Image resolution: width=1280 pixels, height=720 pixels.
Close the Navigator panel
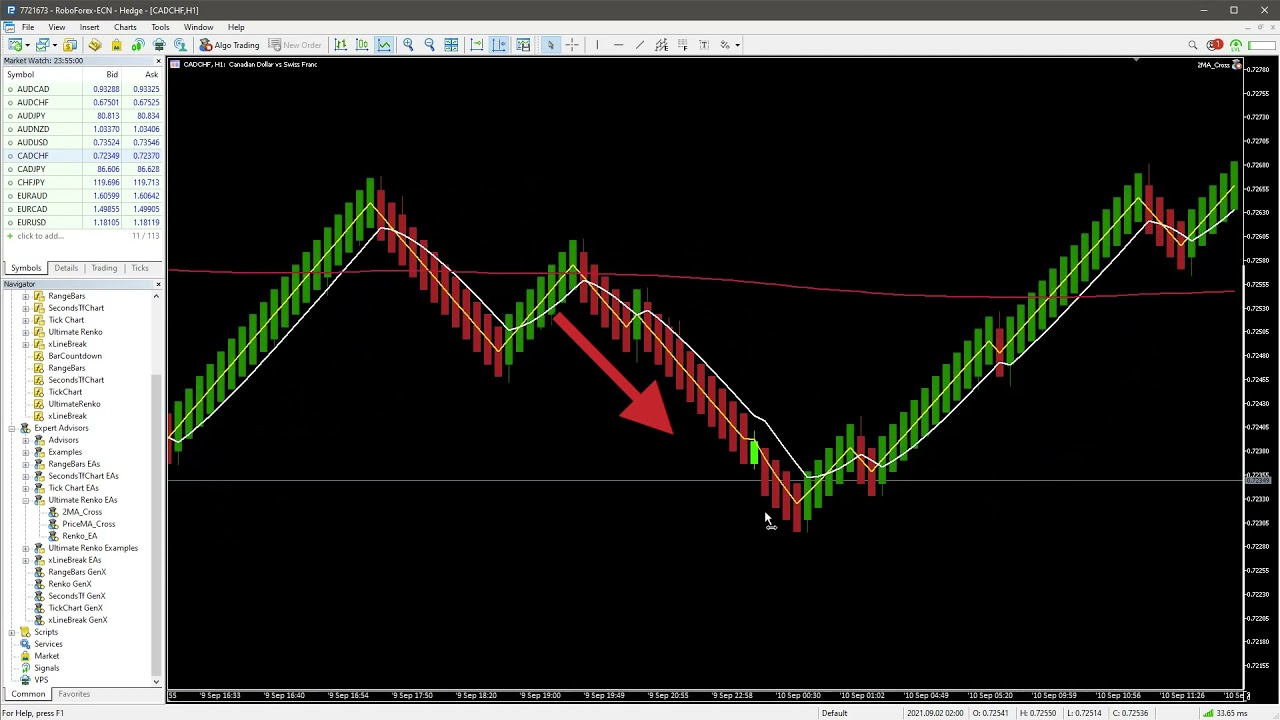click(x=158, y=284)
